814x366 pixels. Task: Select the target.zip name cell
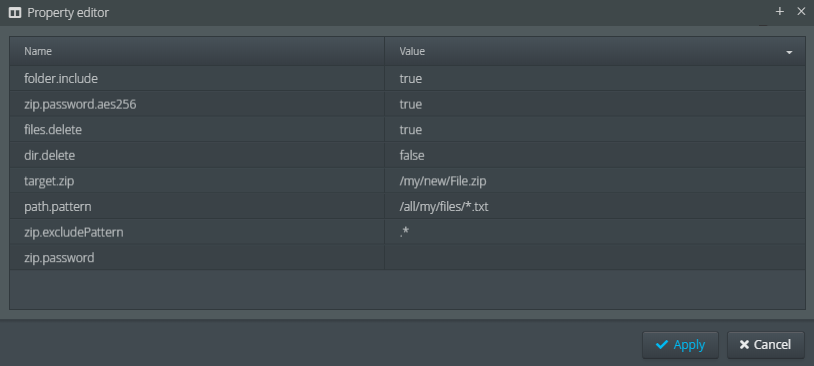point(197,181)
